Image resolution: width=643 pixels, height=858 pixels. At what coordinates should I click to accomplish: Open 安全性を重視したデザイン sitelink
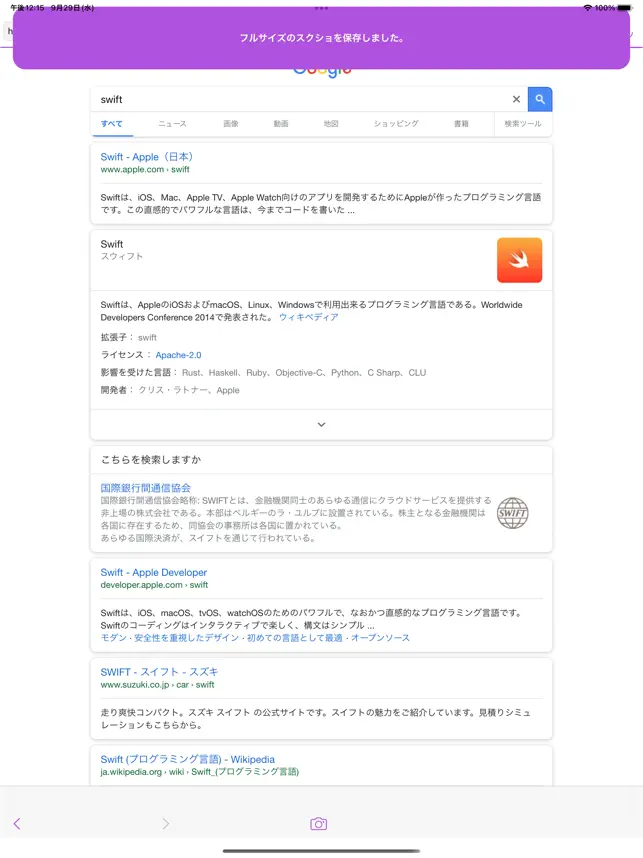tap(187, 638)
